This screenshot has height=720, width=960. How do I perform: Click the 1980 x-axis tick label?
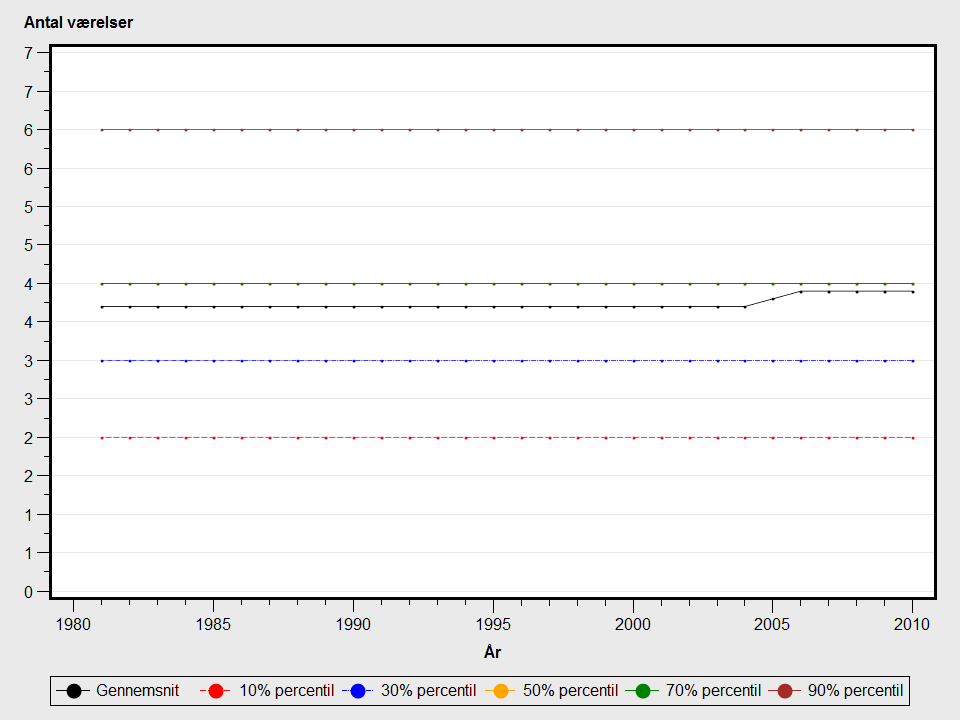[x=73, y=623]
